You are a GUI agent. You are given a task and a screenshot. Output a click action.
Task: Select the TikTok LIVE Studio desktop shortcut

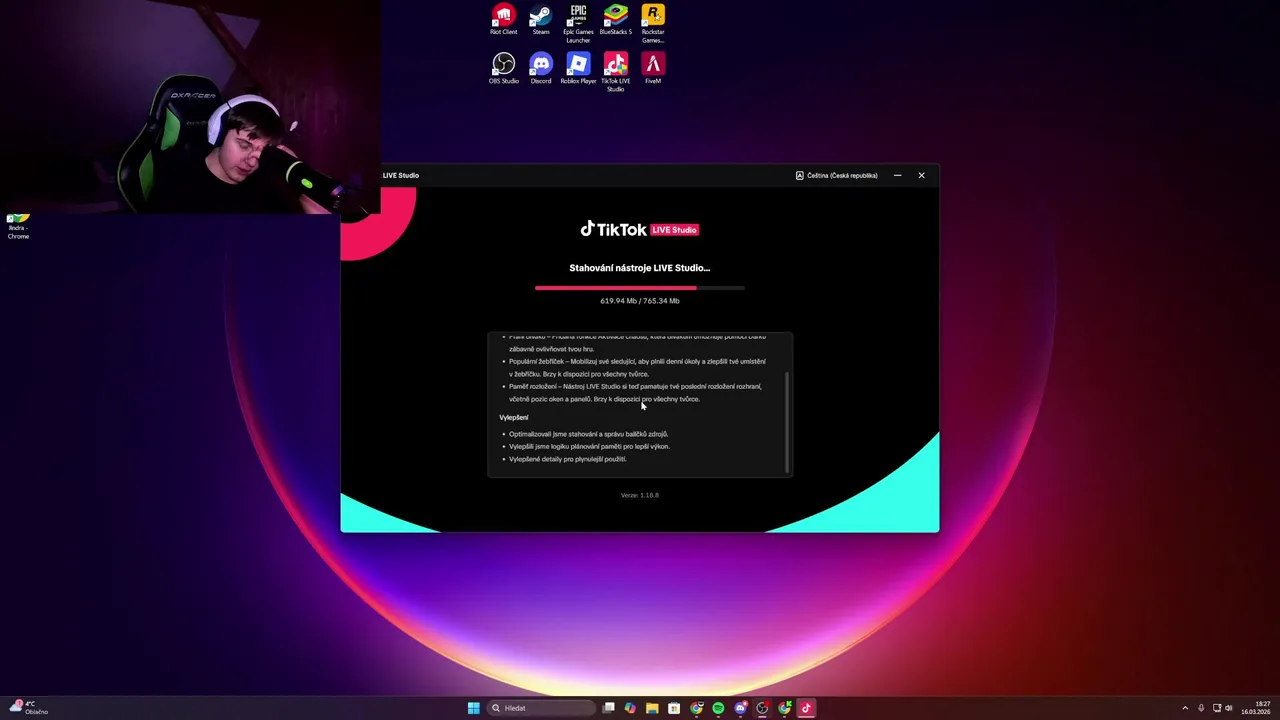click(x=616, y=73)
